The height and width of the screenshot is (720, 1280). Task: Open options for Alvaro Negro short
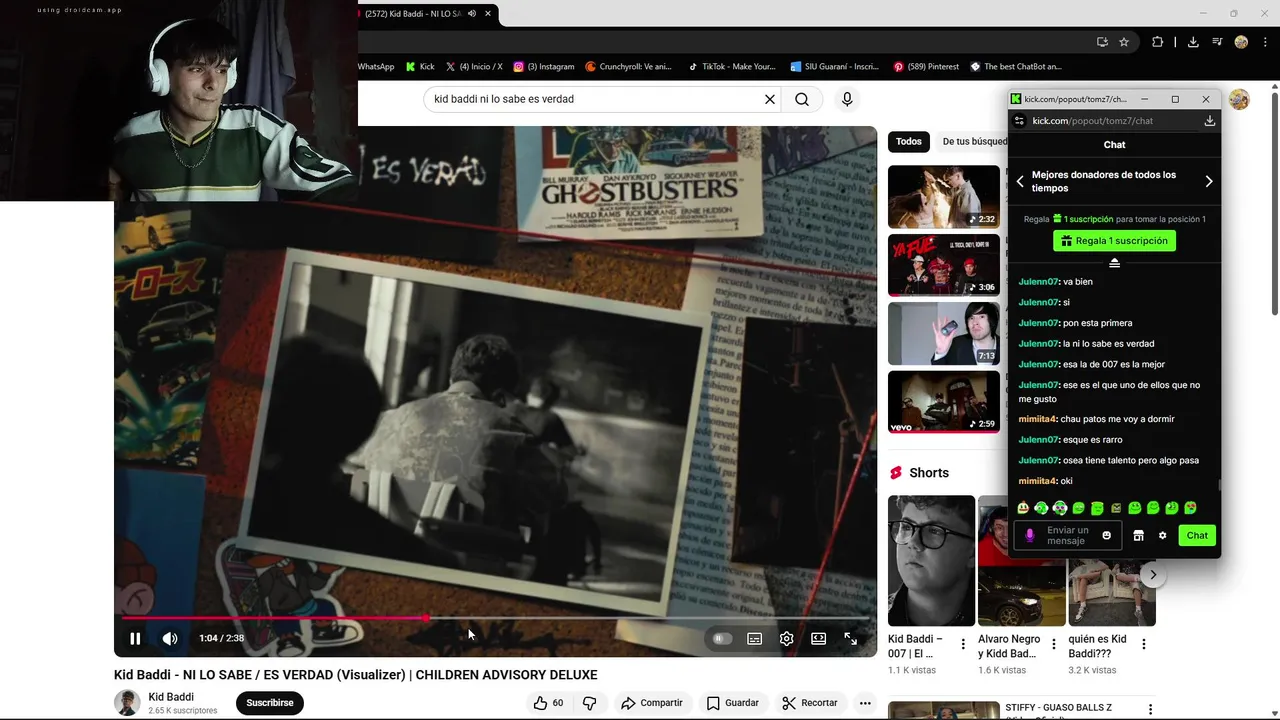point(1053,644)
